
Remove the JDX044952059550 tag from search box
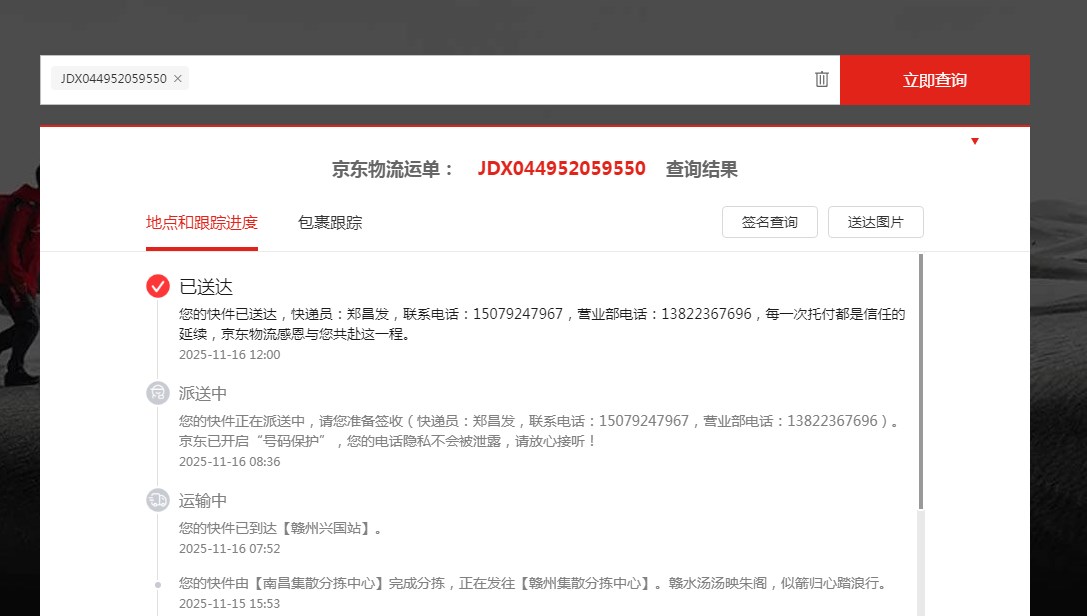pyautogui.click(x=178, y=79)
